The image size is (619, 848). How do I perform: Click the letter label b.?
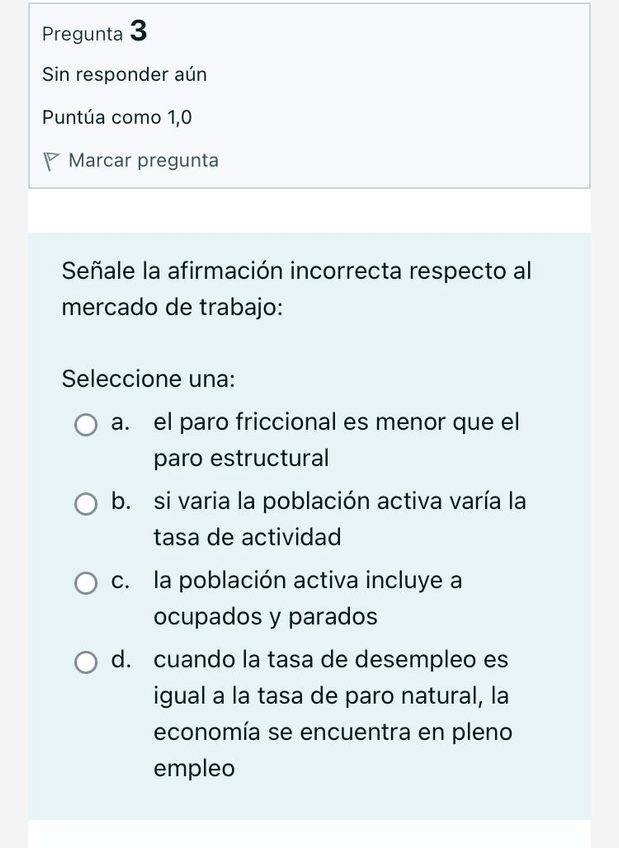pyautogui.click(x=122, y=502)
